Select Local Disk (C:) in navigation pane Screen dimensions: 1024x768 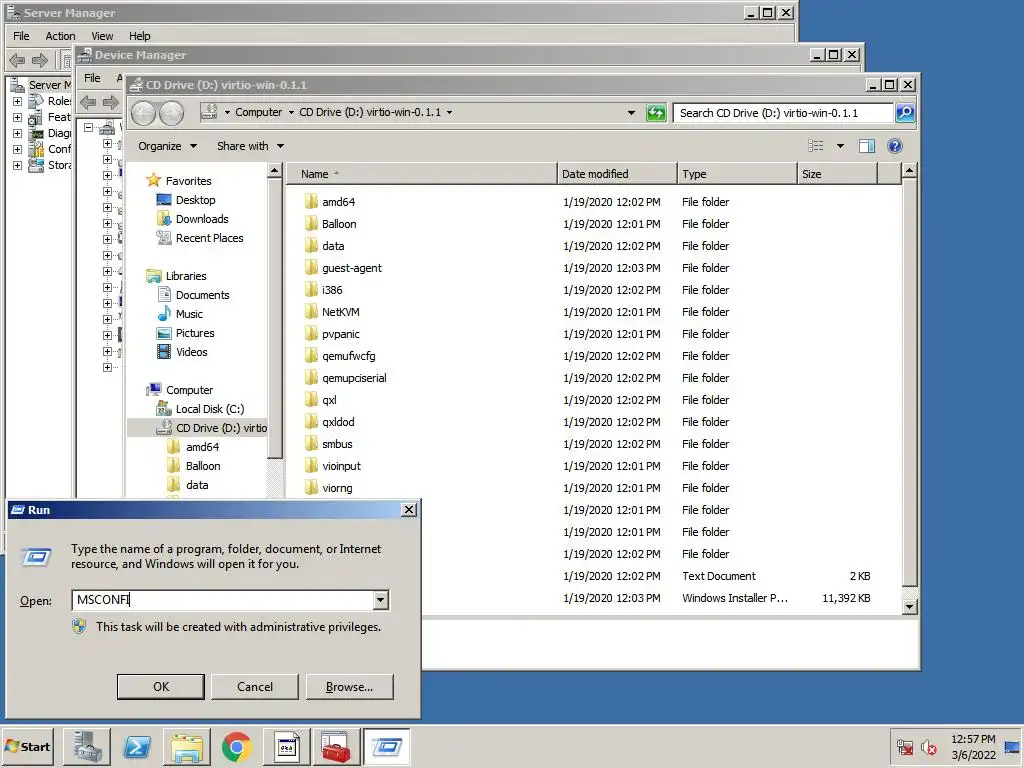point(210,409)
